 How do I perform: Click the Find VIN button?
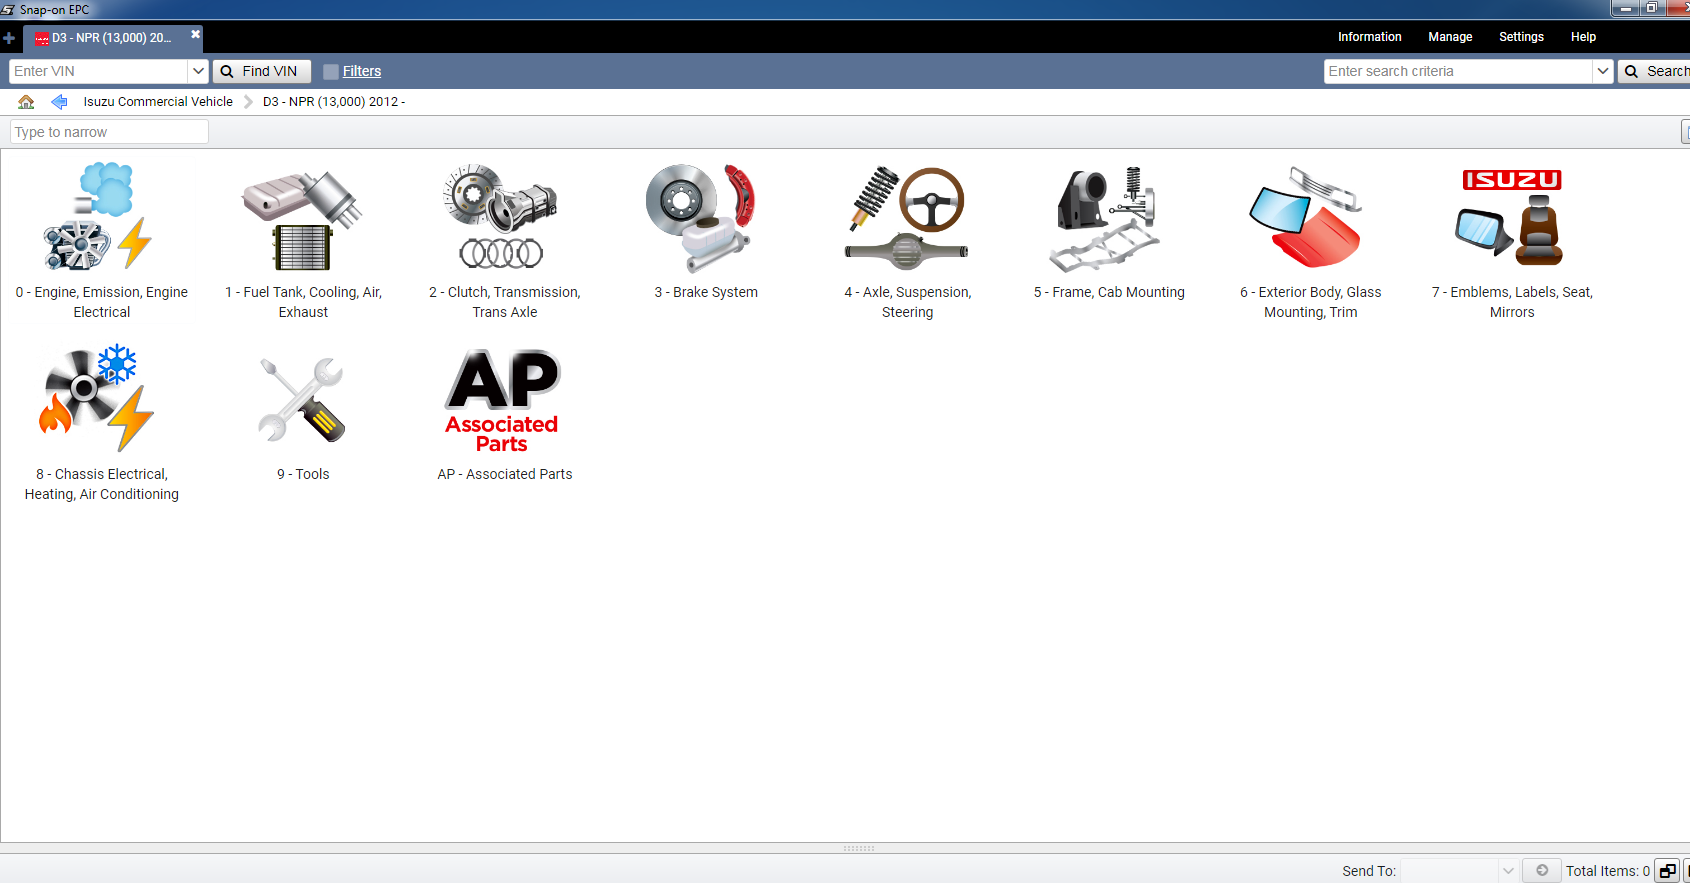[261, 71]
